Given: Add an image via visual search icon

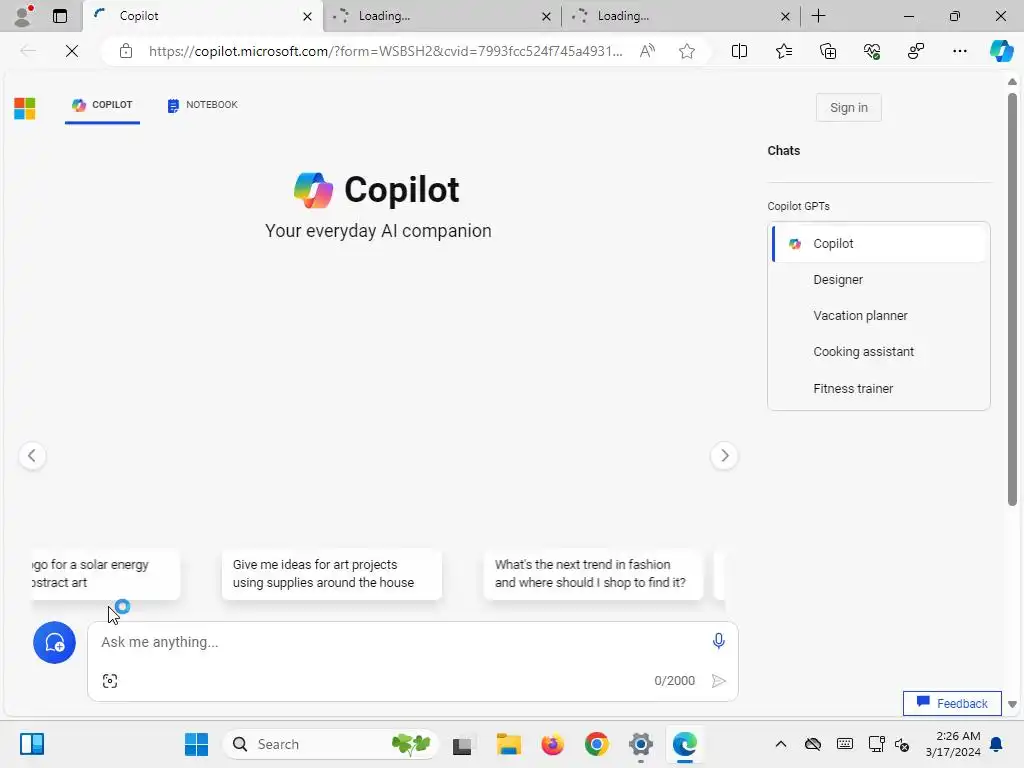Looking at the screenshot, I should 110,681.
